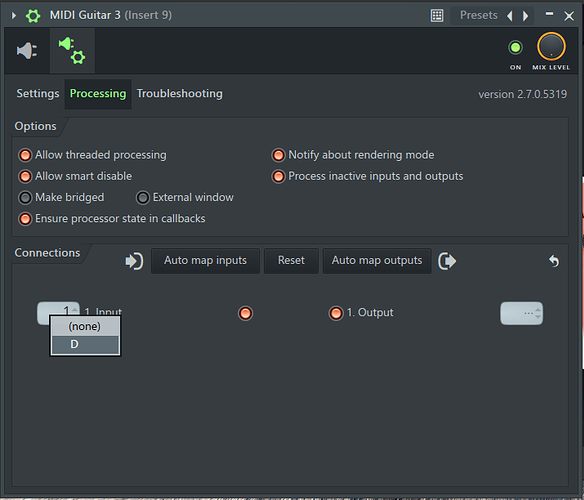This screenshot has height=500, width=584.
Task: Toggle Notify about rendering mode
Action: point(278,155)
